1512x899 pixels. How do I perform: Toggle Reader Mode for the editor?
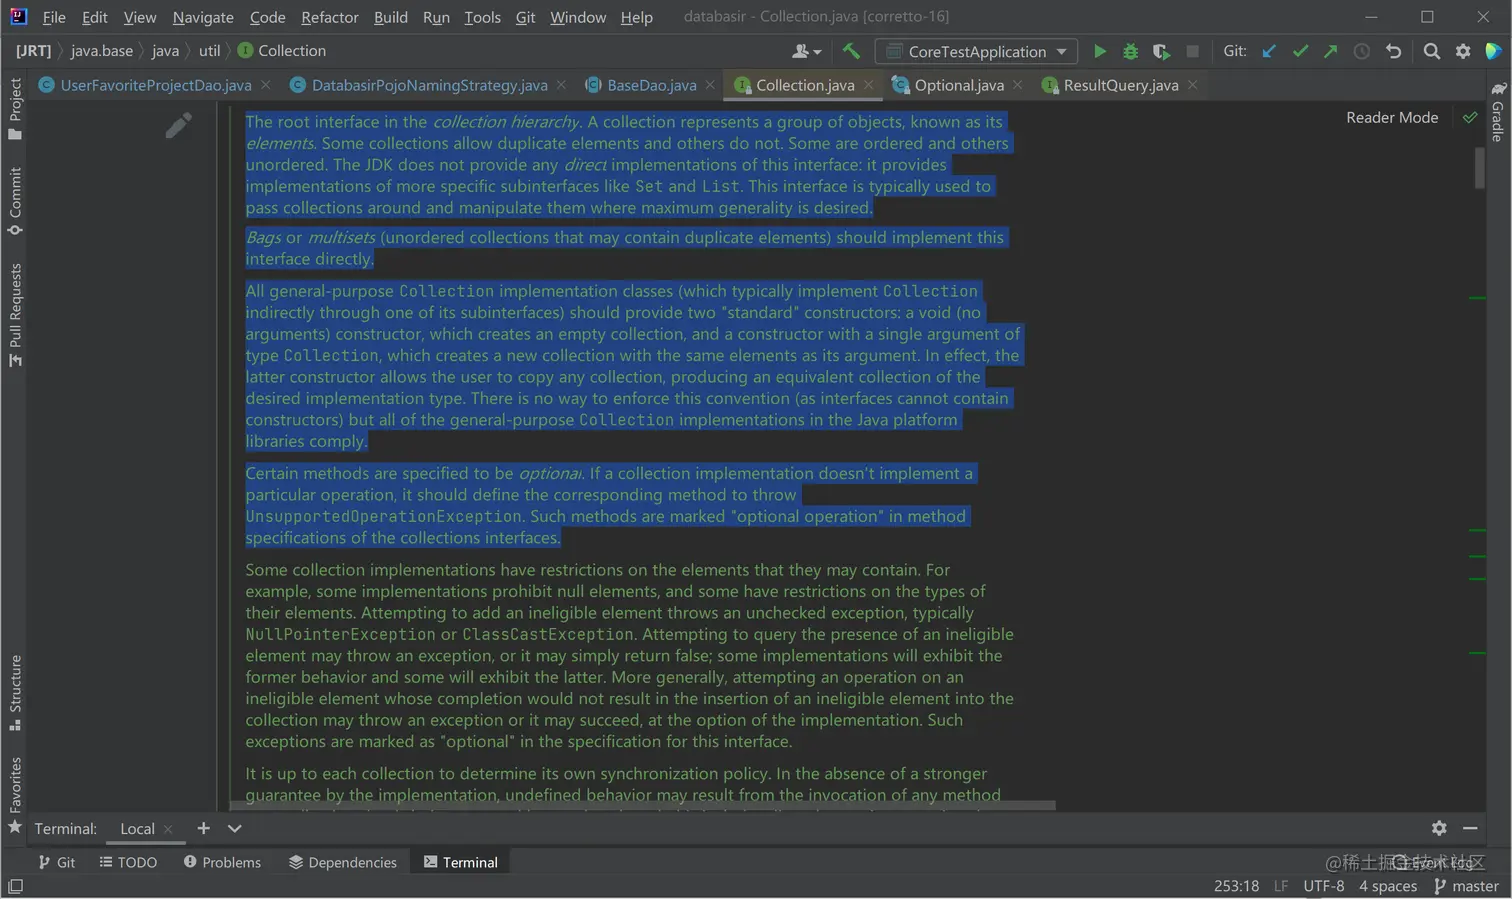pyautogui.click(x=1392, y=117)
